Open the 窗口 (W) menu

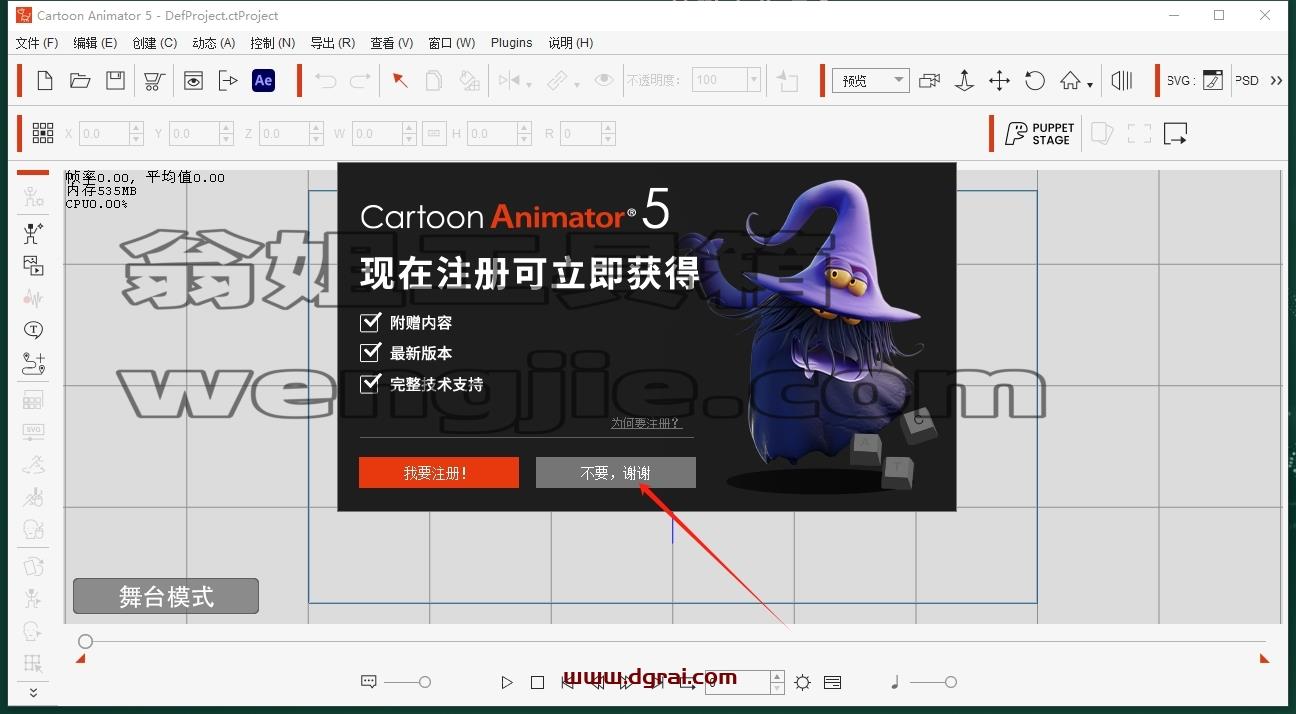pos(451,43)
